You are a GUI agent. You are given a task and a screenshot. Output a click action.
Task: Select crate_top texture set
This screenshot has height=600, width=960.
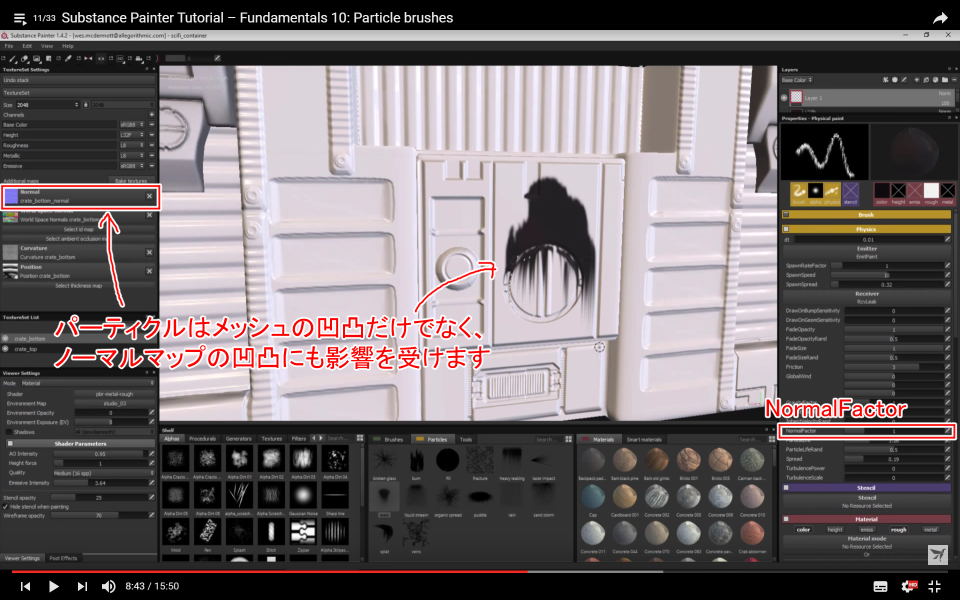coord(78,349)
